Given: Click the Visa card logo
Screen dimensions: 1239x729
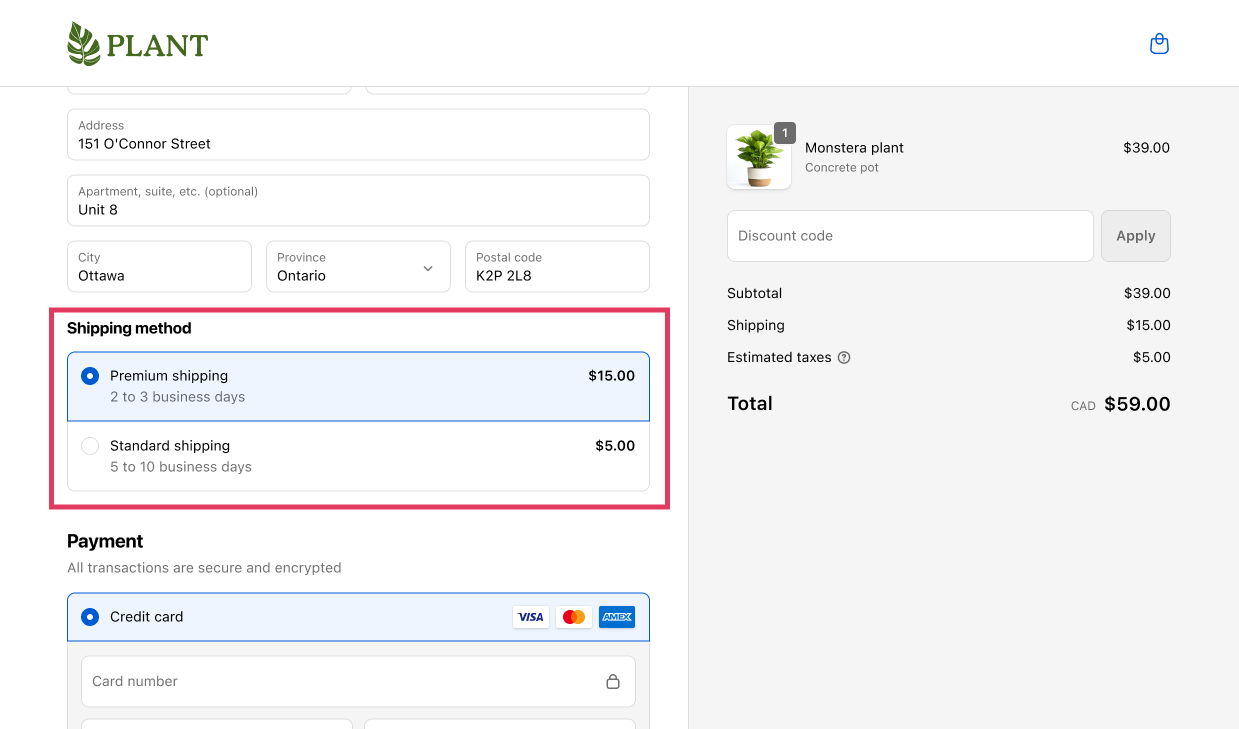Looking at the screenshot, I should [x=531, y=617].
